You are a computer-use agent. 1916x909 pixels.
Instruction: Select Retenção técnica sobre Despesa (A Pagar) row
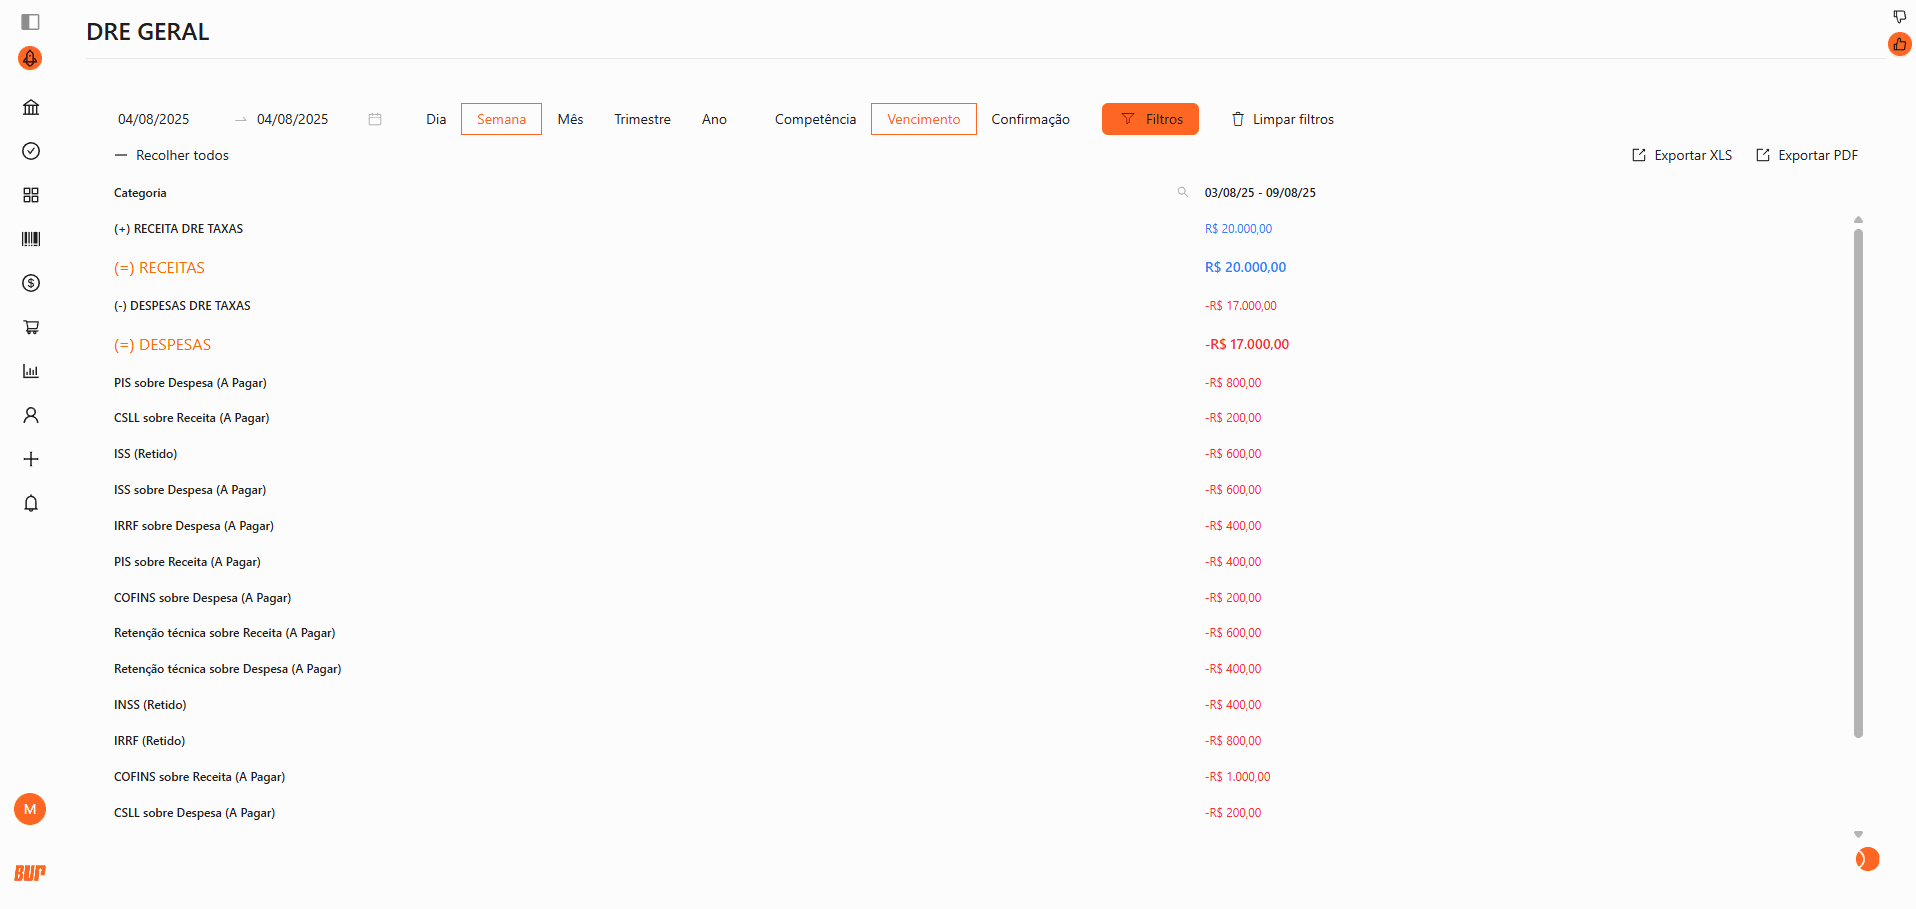click(983, 669)
